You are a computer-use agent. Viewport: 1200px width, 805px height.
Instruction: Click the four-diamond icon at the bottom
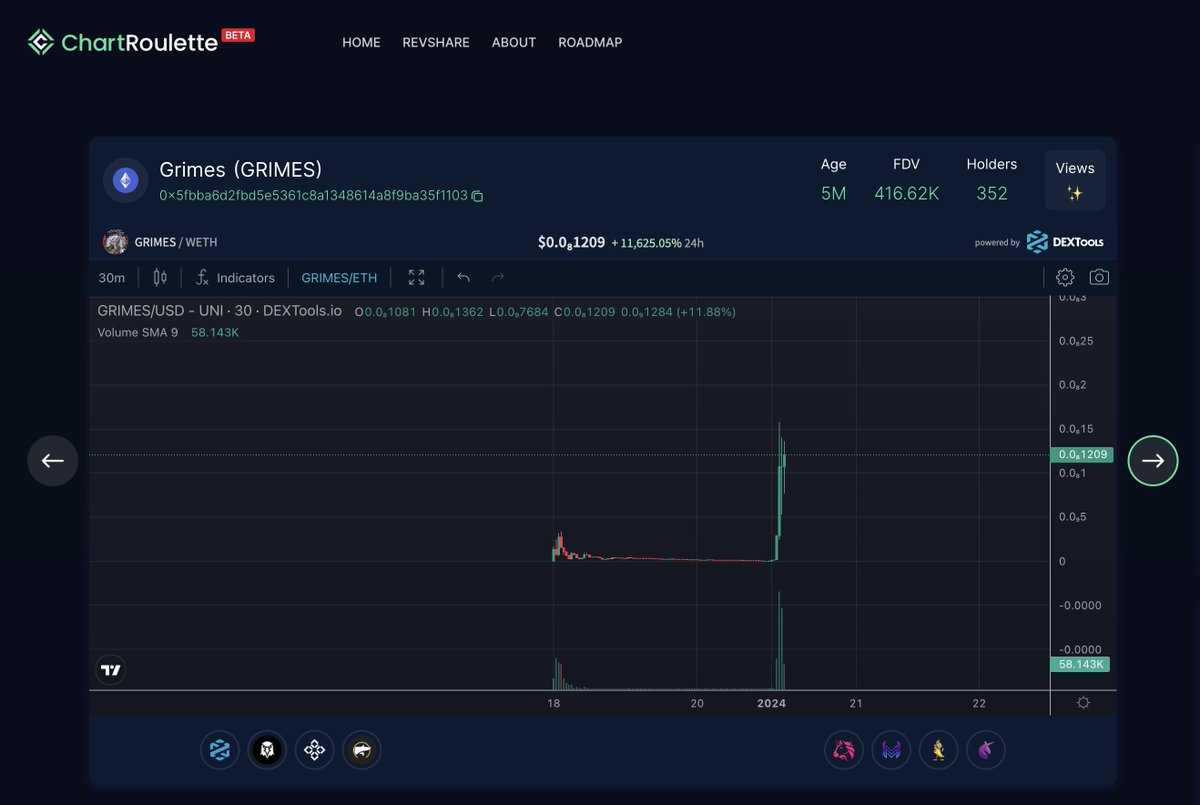(x=314, y=749)
